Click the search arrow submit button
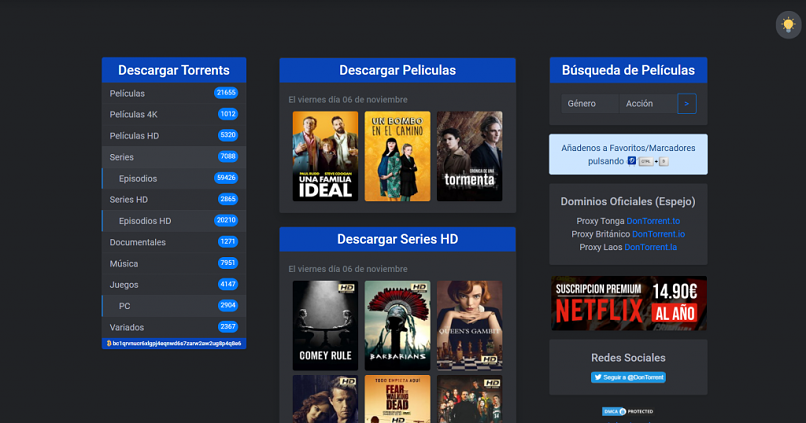 [x=687, y=103]
